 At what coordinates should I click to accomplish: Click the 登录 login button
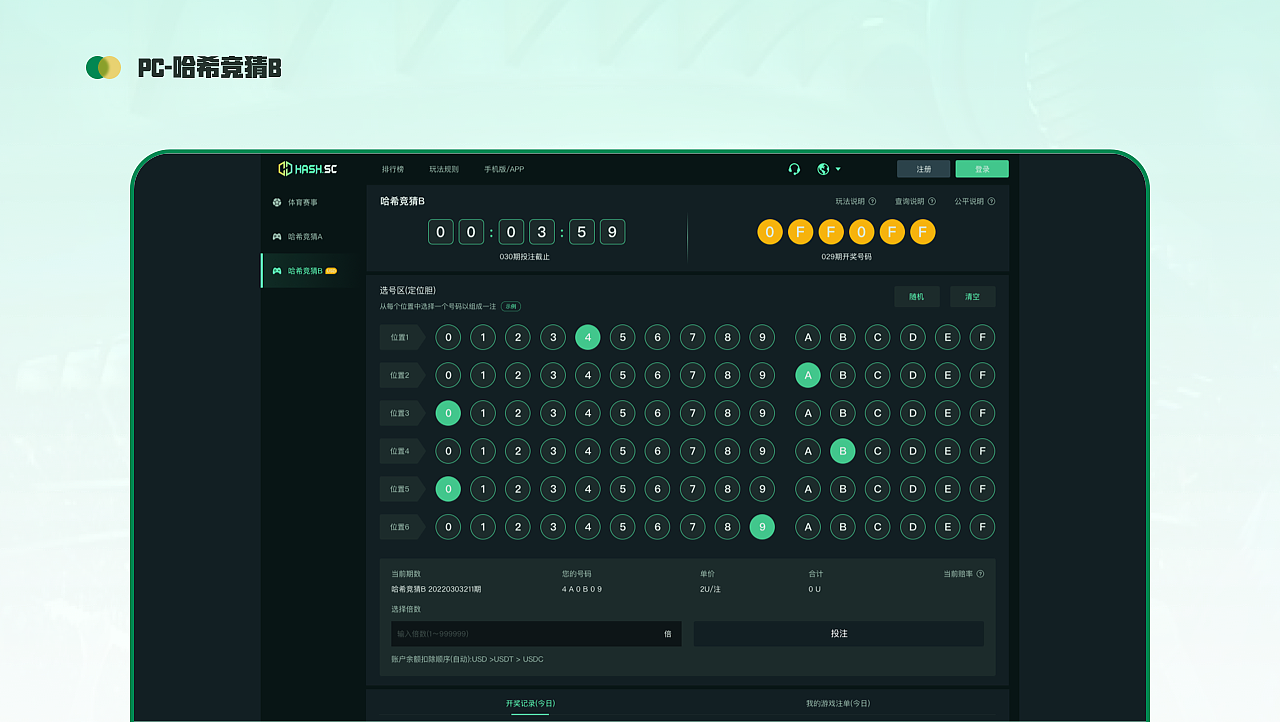coord(982,169)
